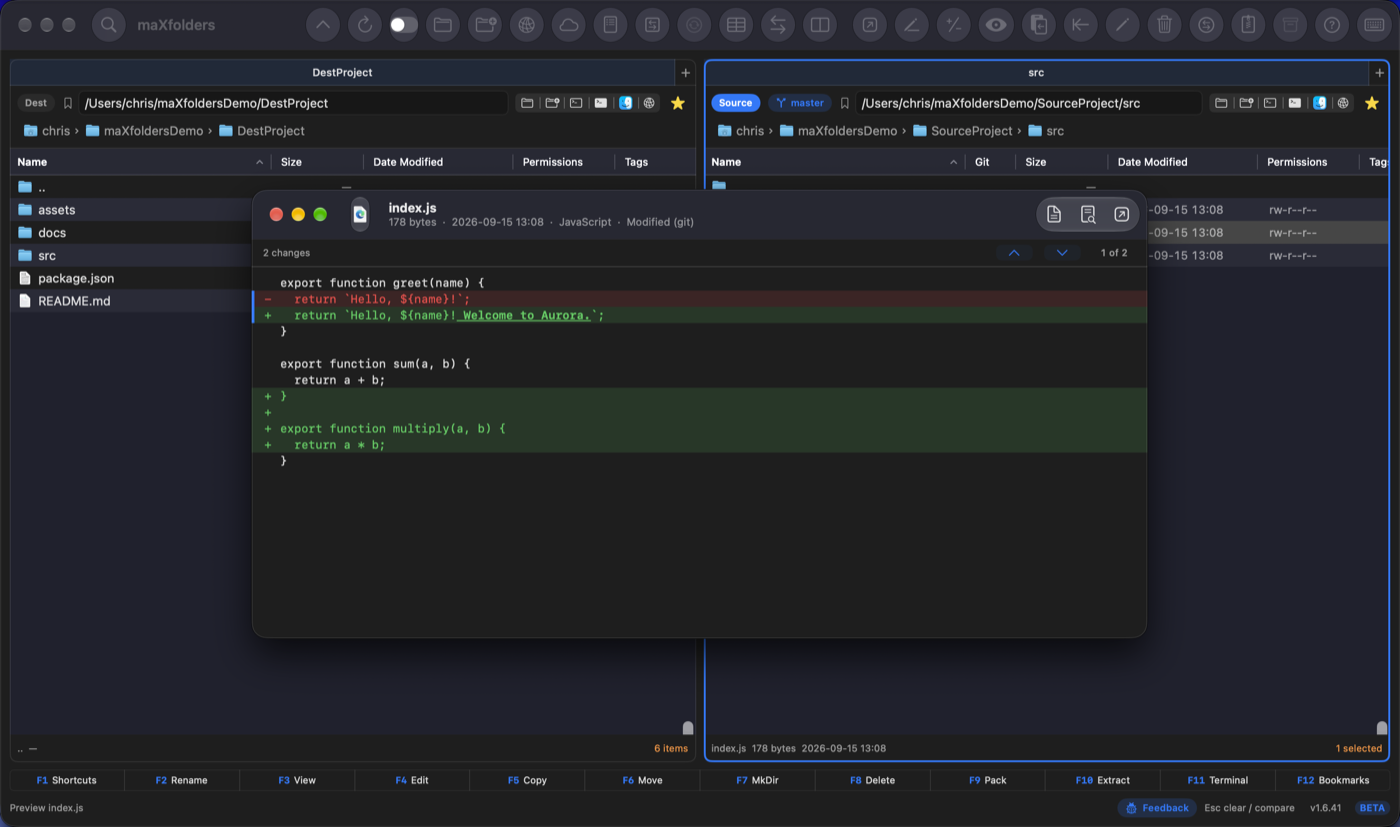Show diff view icon in preview window
The height and width of the screenshot is (827, 1400).
pos(1088,214)
